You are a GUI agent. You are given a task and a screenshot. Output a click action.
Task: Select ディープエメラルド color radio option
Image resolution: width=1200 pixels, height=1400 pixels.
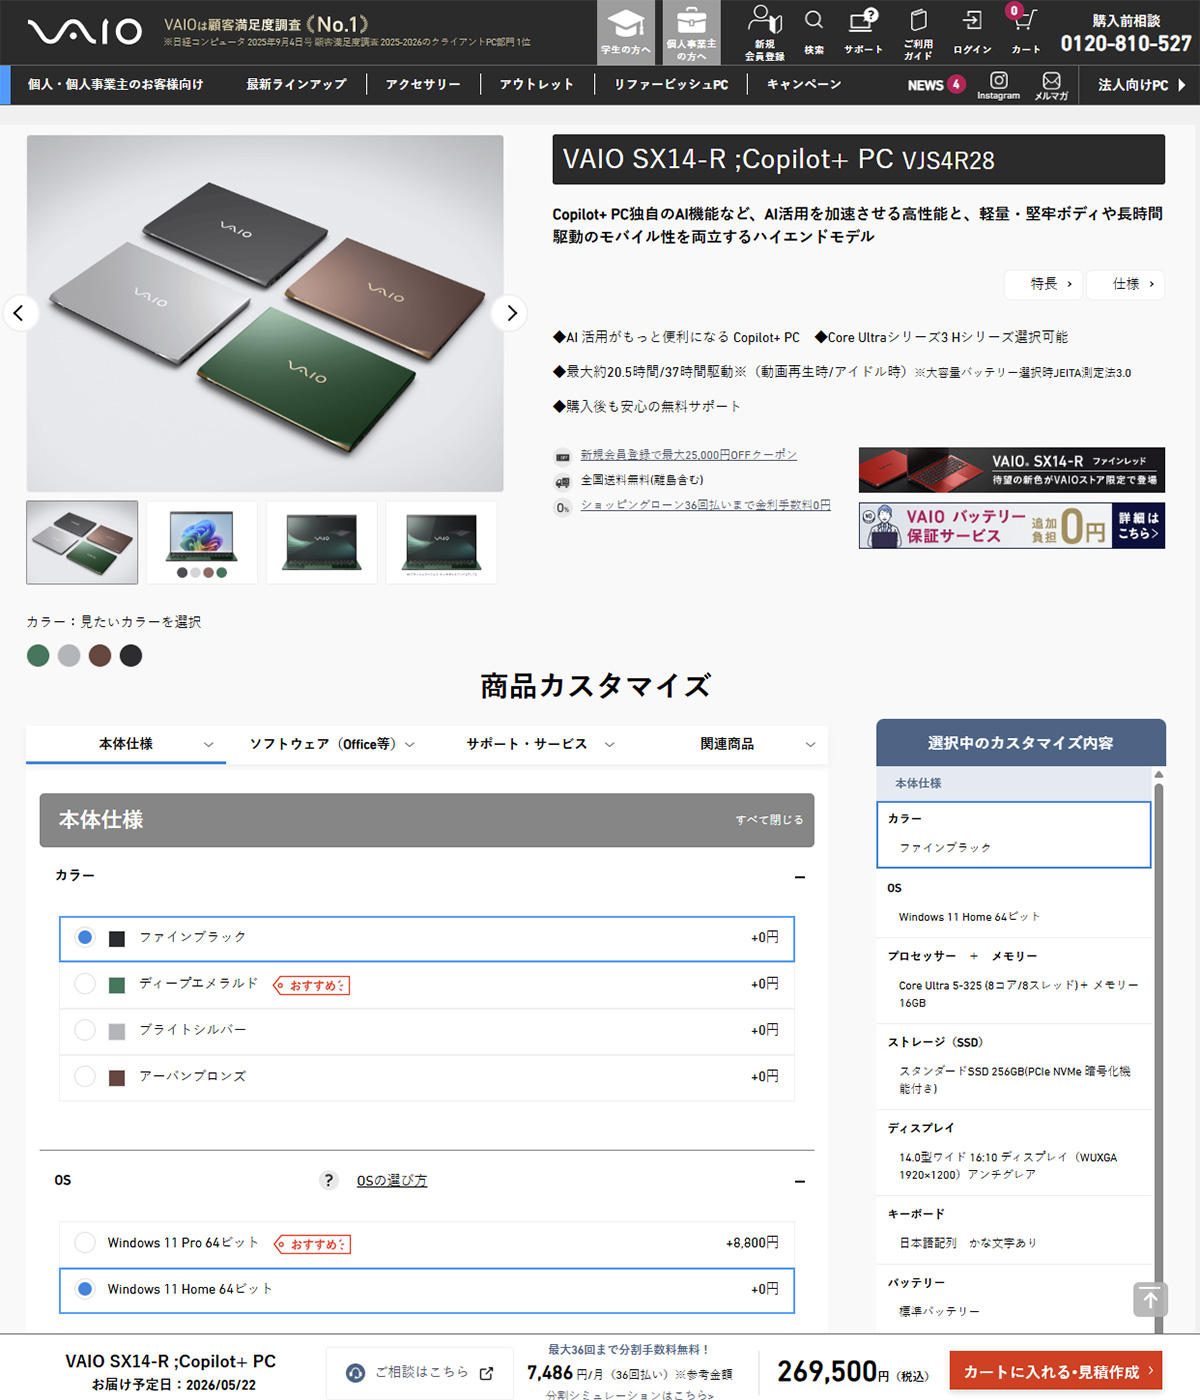[x=85, y=984]
